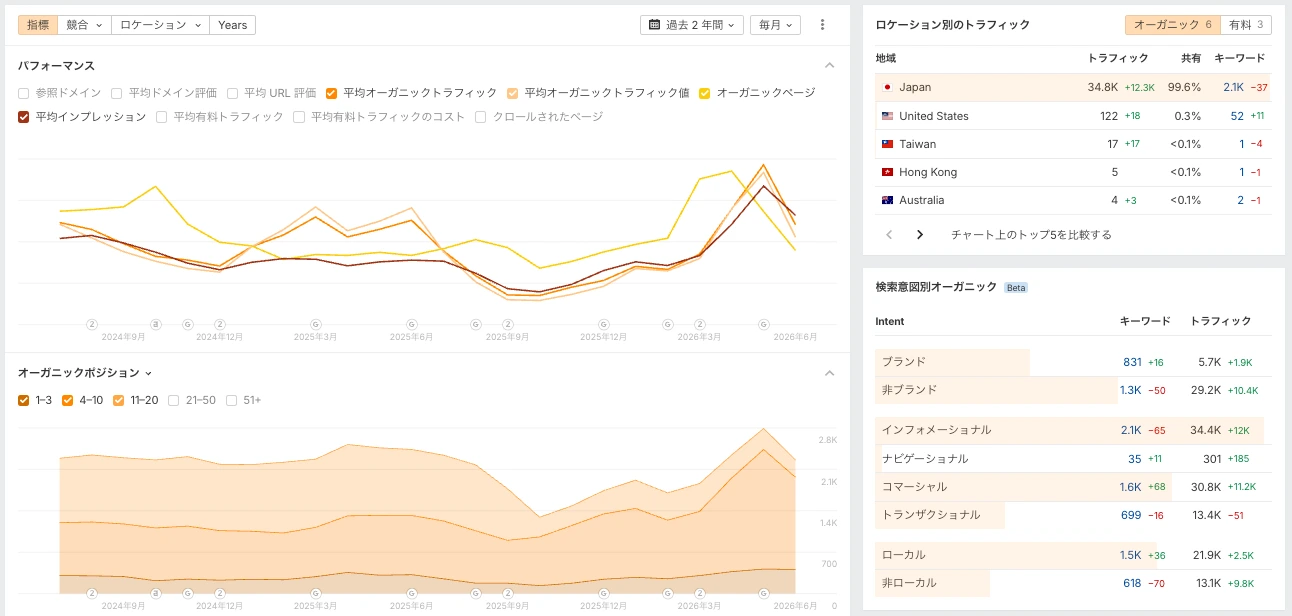Open ブランド keywords count 831

pyautogui.click(x=1132, y=362)
